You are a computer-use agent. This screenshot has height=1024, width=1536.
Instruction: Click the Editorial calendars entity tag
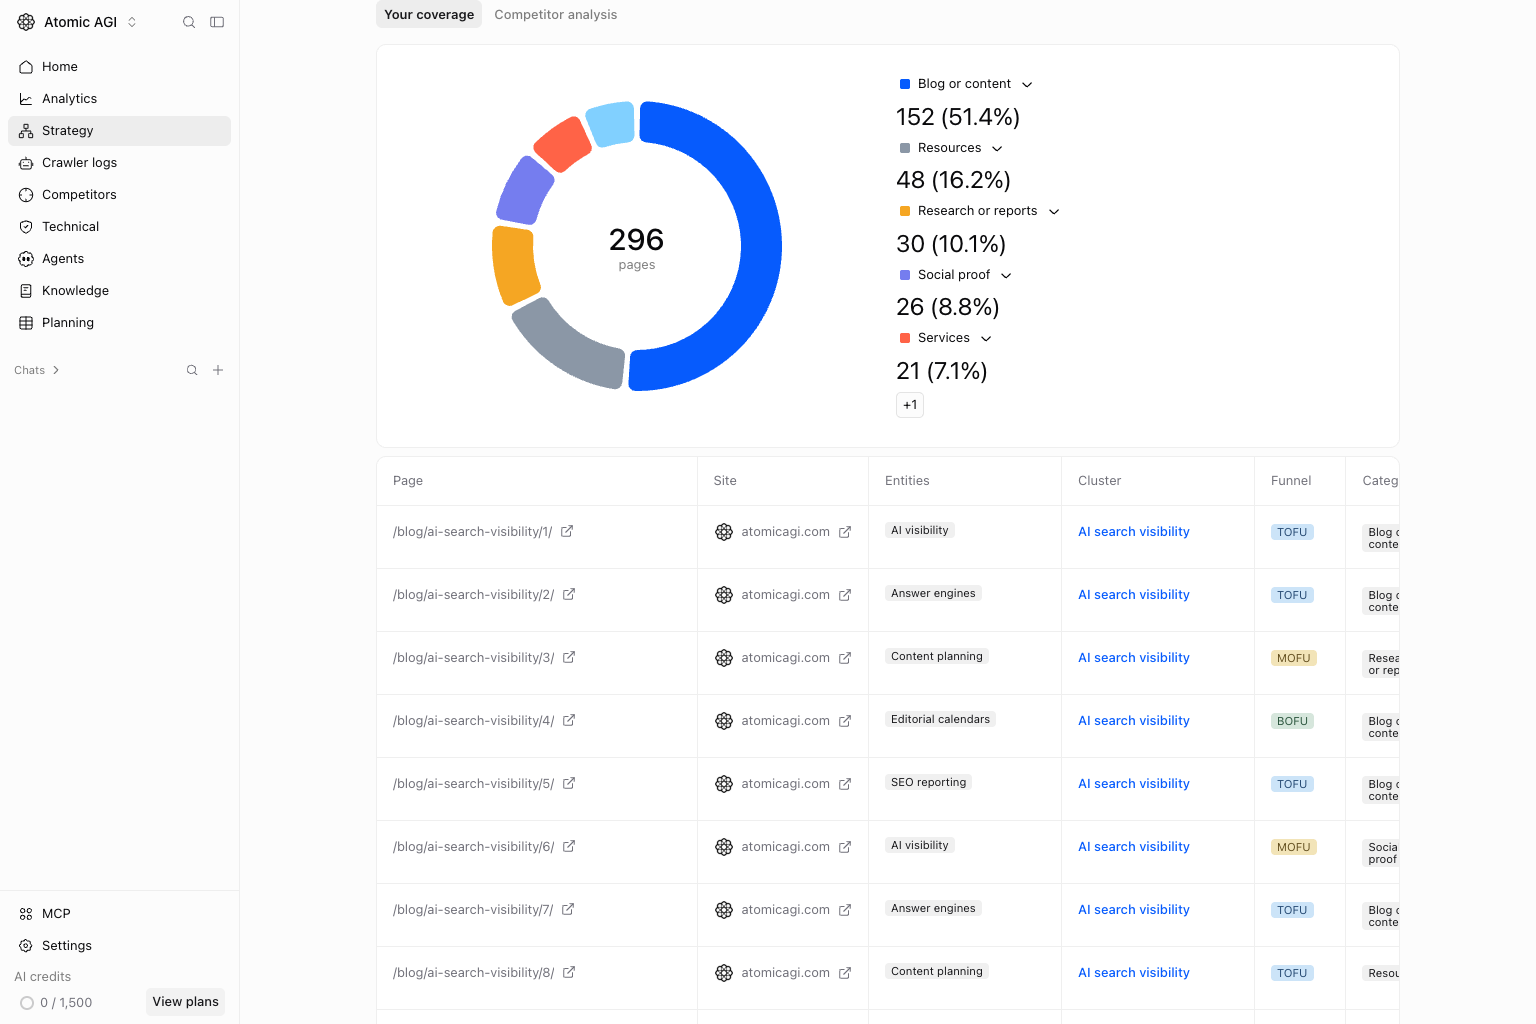click(940, 719)
